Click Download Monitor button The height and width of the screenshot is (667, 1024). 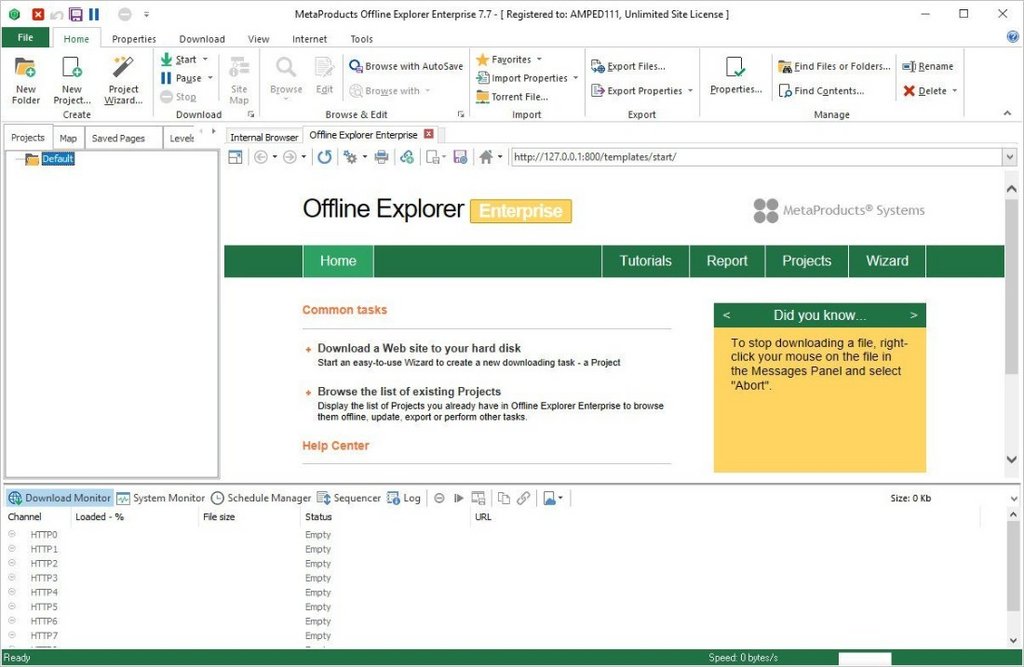click(59, 498)
